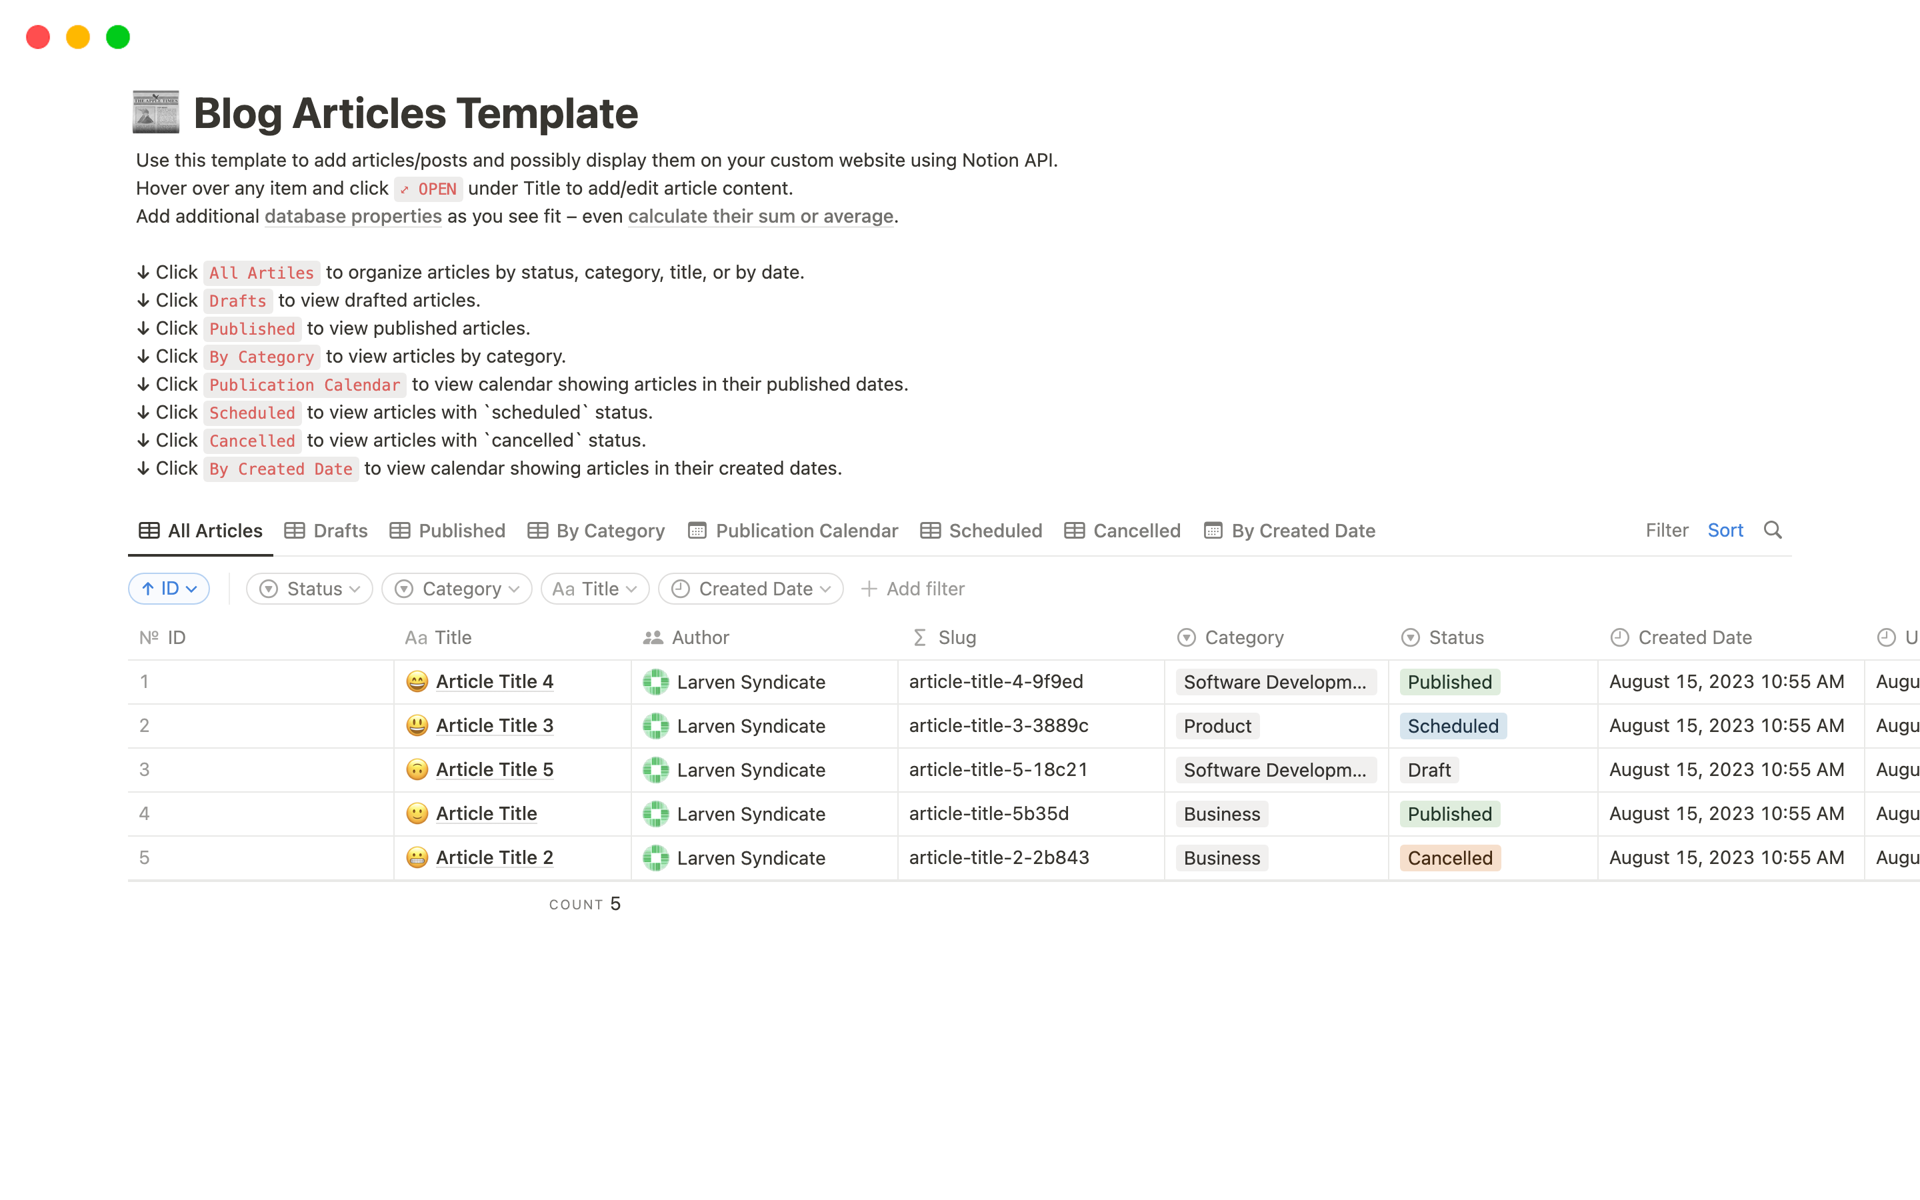Open the Sort options
This screenshot has width=1920, height=1200.
tap(1725, 530)
